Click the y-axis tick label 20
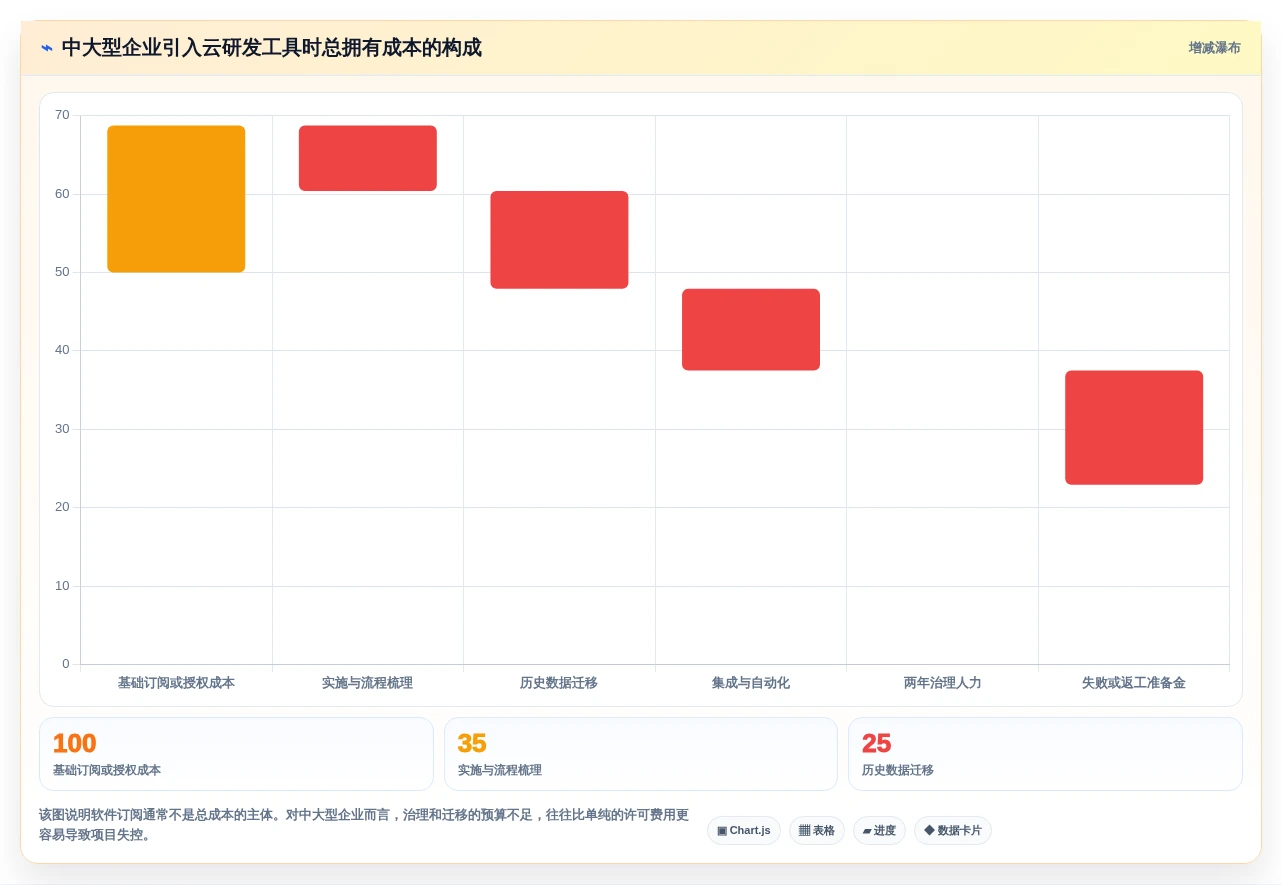Image resolution: width=1282 pixels, height=885 pixels. 62,507
